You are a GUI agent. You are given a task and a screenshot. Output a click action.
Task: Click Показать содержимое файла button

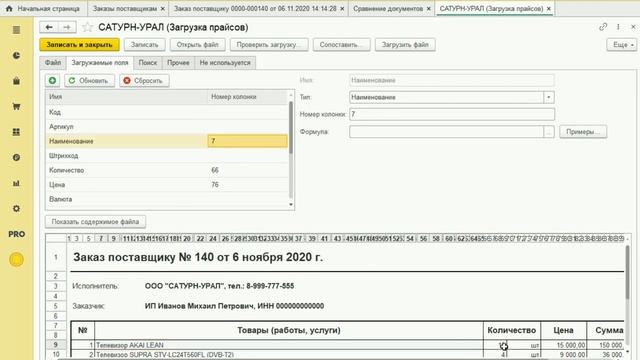tap(96, 222)
